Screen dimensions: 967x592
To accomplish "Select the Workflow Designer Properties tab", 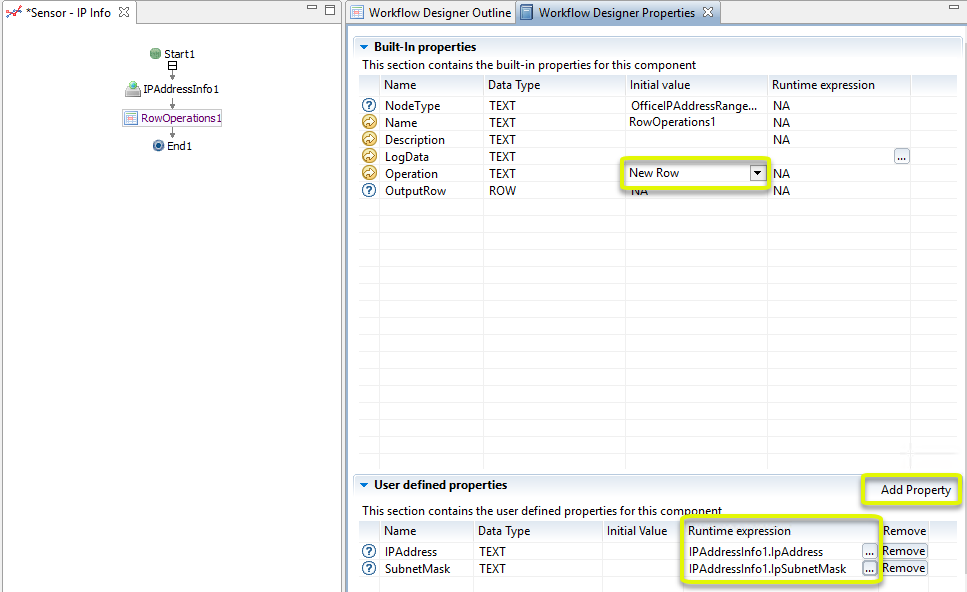I will [617, 12].
